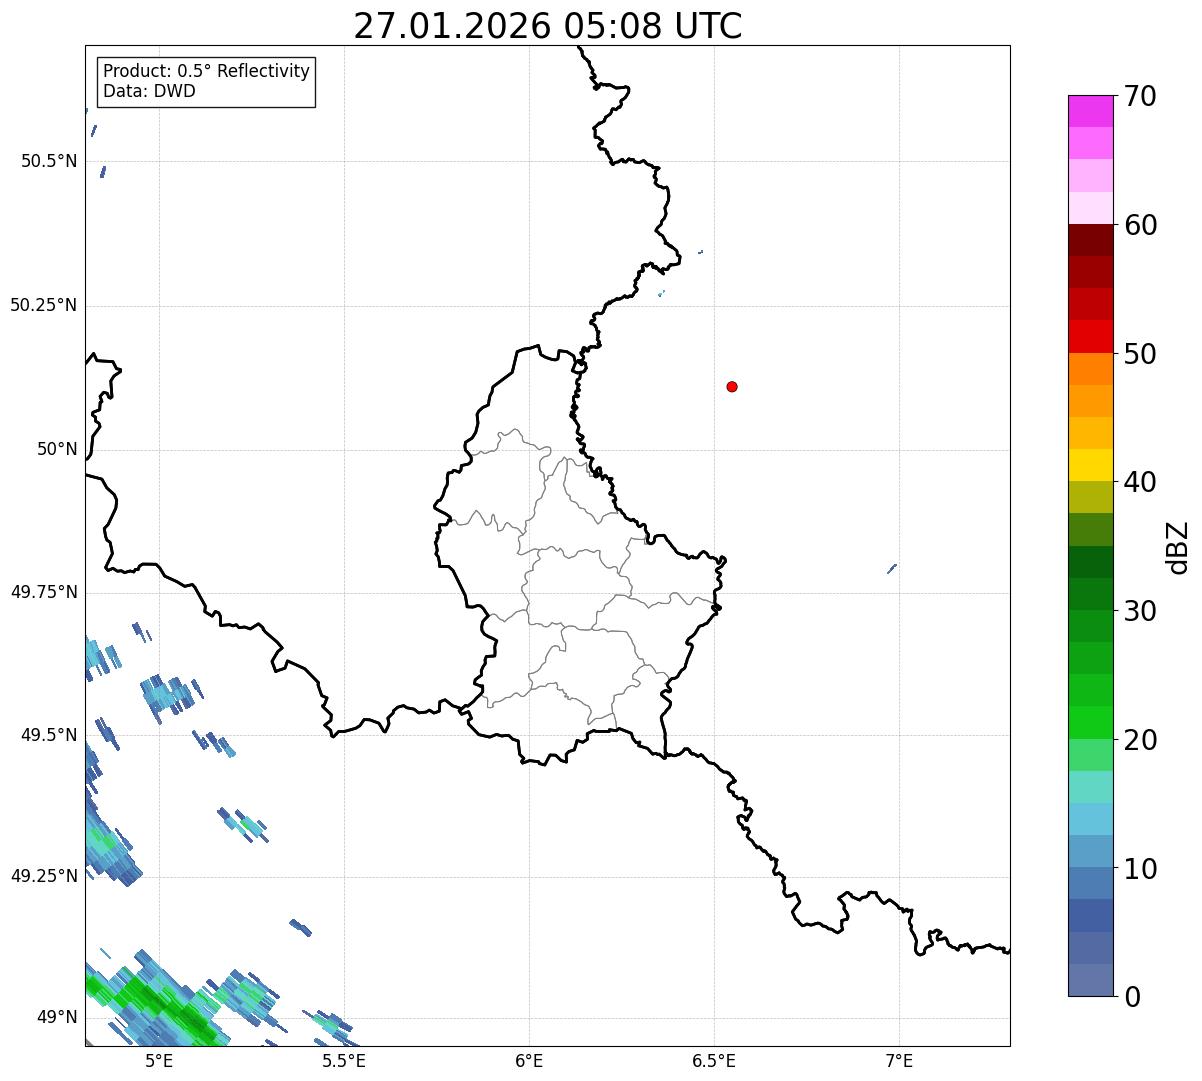This screenshot has height=1081, width=1202.
Task: Click the 6°E longitude label
Action: coord(529,1061)
